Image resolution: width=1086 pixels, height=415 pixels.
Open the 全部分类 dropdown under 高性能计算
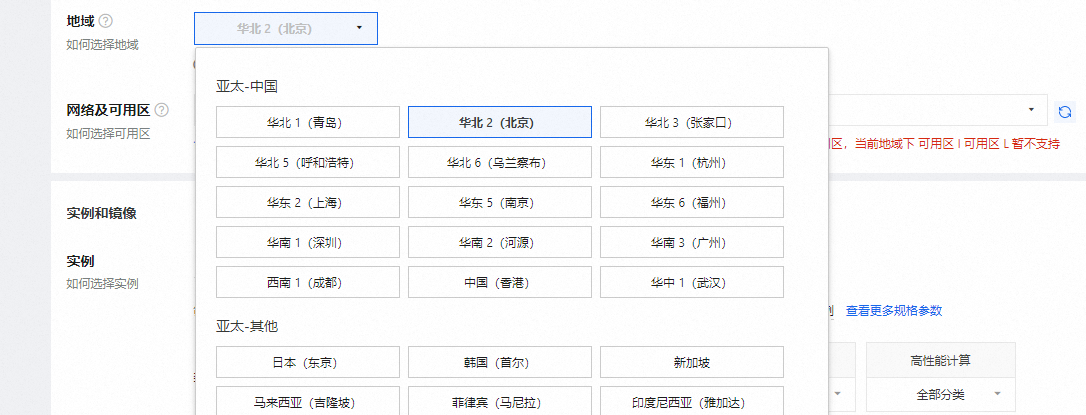point(940,394)
